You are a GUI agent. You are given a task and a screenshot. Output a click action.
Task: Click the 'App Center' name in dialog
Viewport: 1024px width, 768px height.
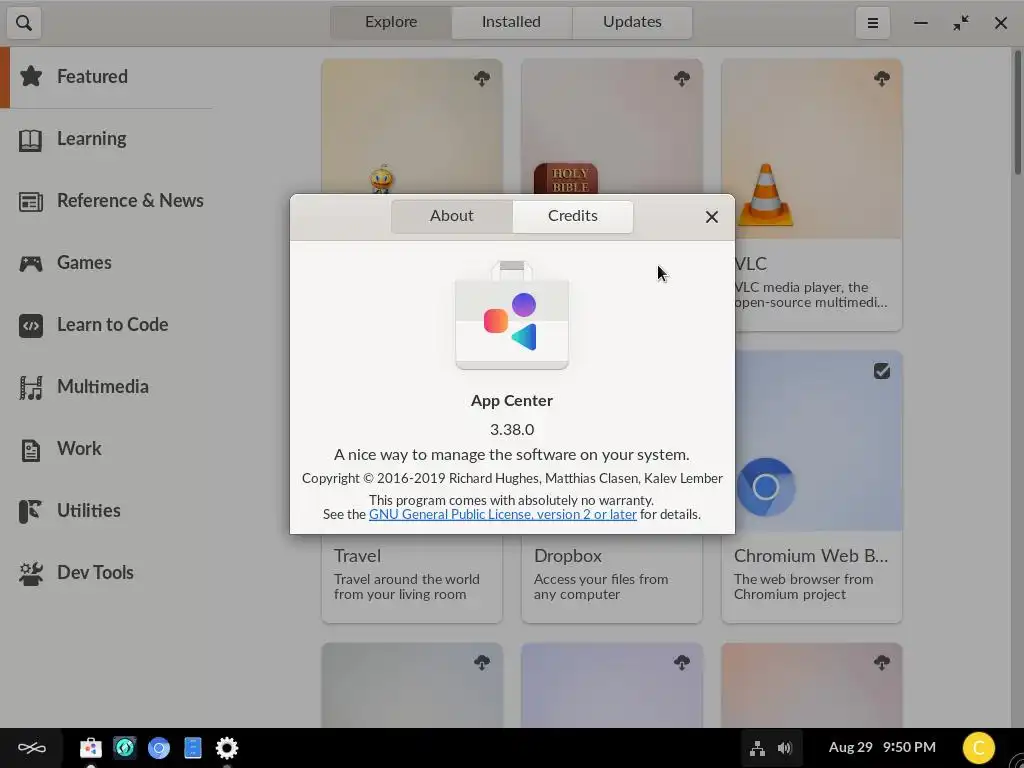pos(512,401)
